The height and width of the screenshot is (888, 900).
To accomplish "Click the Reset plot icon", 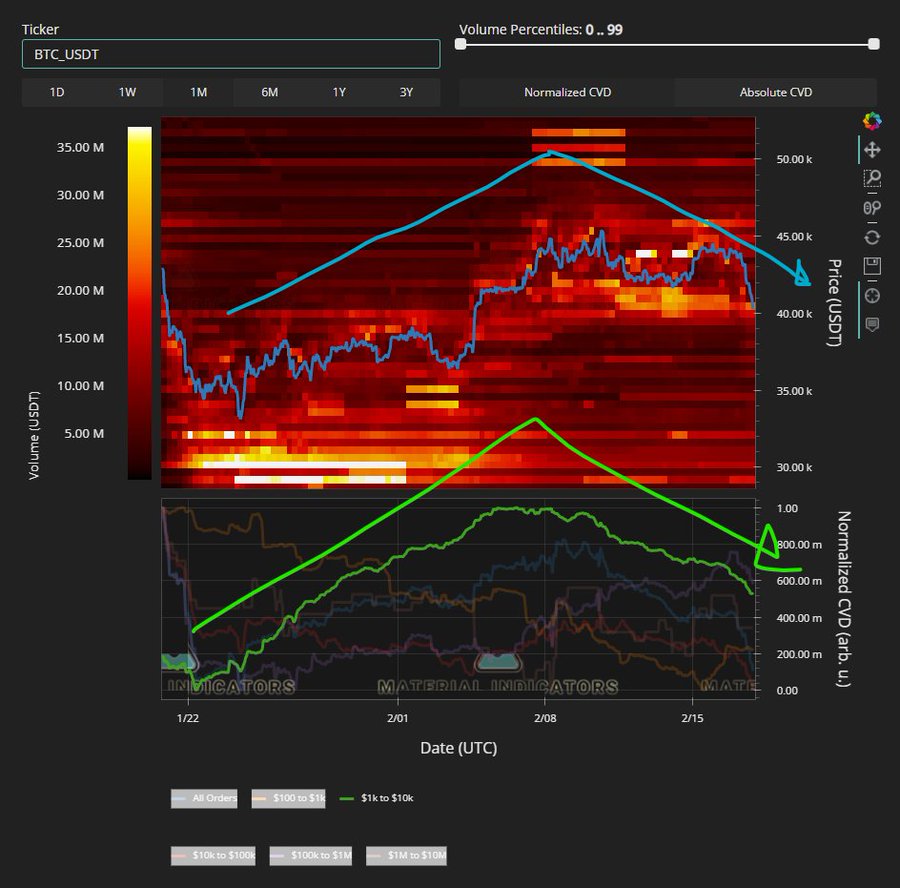I will click(872, 237).
